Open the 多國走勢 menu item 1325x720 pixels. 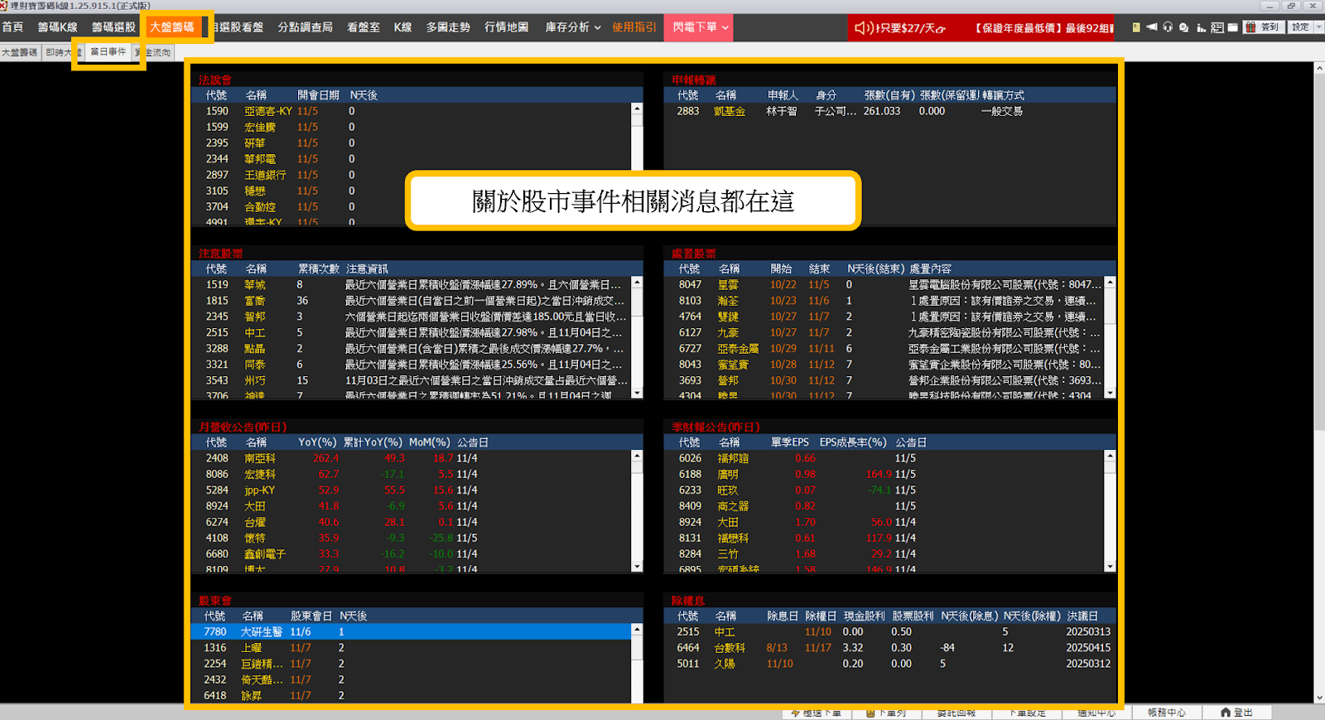tap(448, 27)
